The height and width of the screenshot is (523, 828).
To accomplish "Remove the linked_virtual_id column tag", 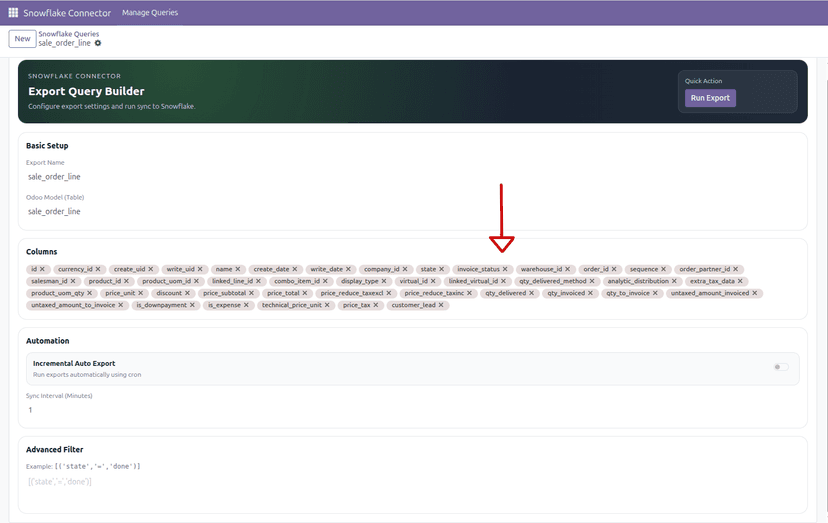I will pos(503,281).
